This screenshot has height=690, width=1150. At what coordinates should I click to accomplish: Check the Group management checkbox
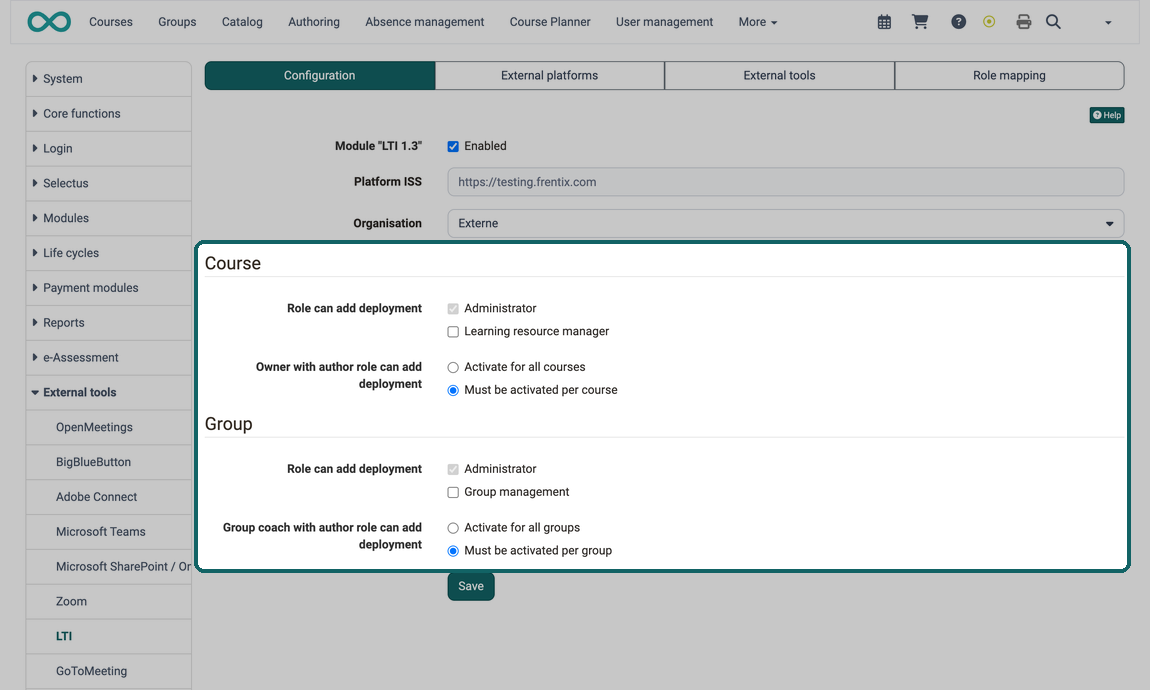[x=453, y=492]
